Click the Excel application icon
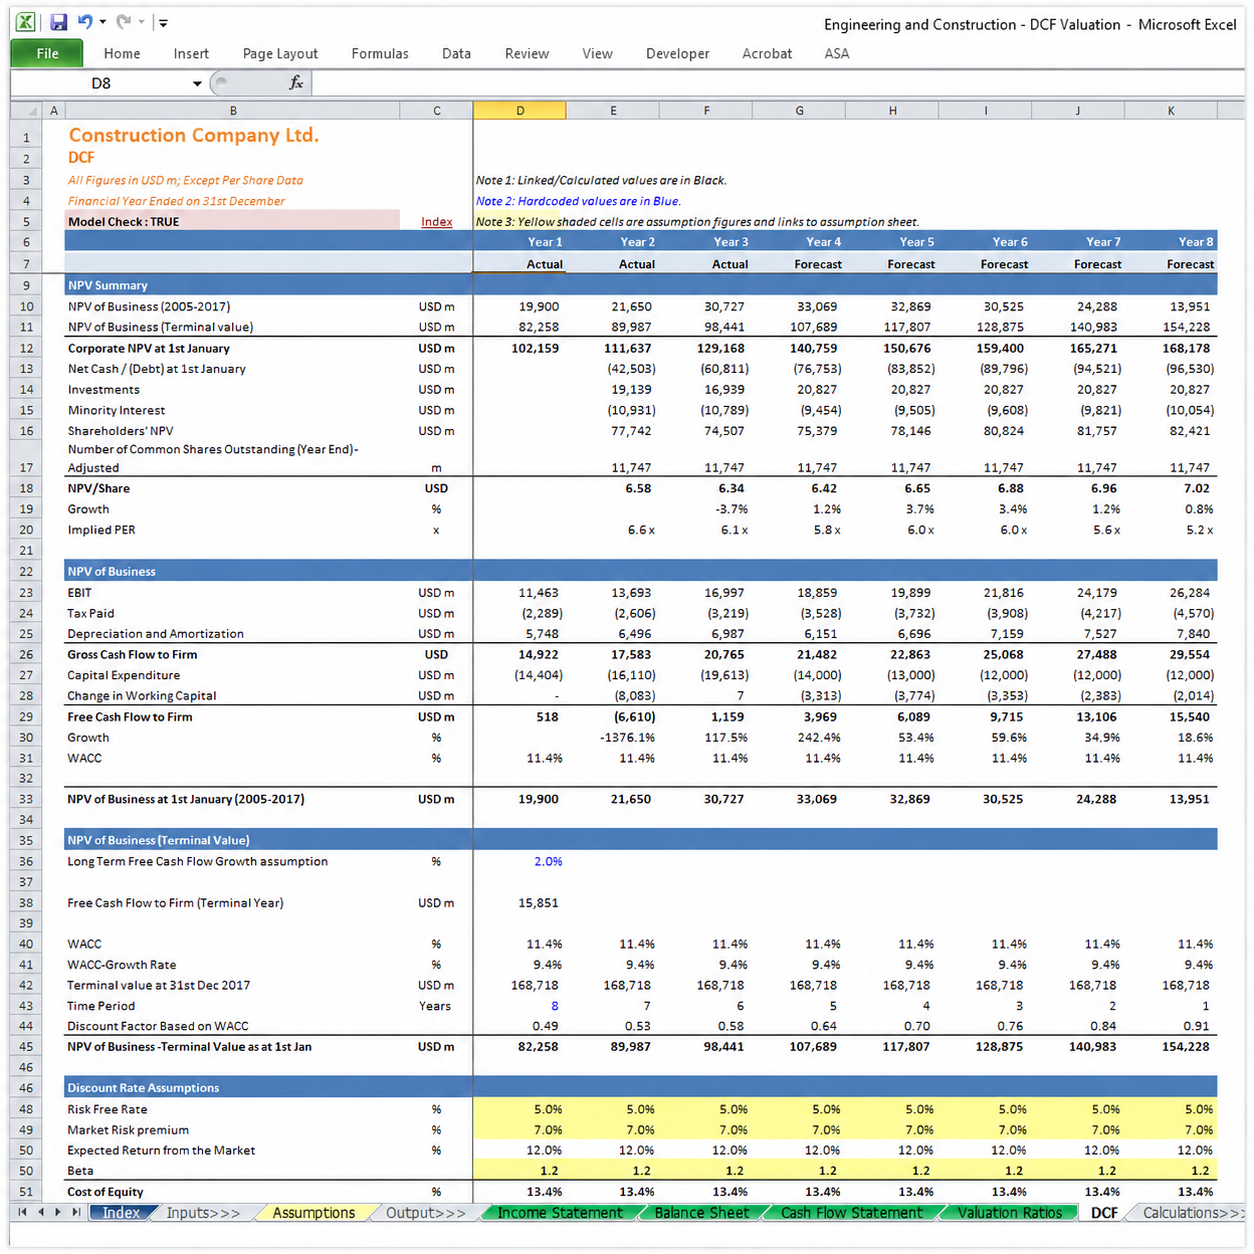The width and height of the screenshot is (1254, 1254). pyautogui.click(x=26, y=22)
